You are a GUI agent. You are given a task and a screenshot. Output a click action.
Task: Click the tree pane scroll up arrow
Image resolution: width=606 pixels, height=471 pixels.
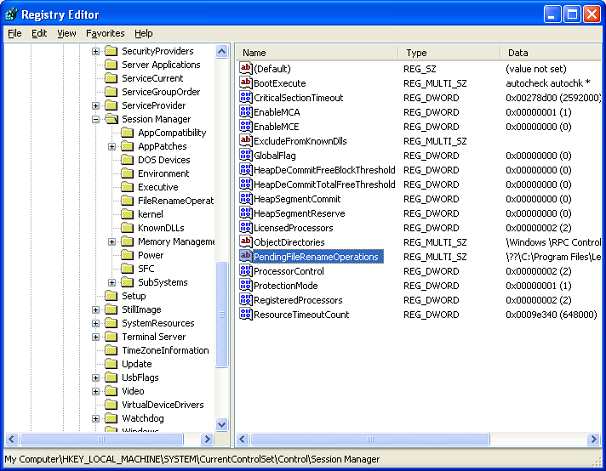pos(222,51)
